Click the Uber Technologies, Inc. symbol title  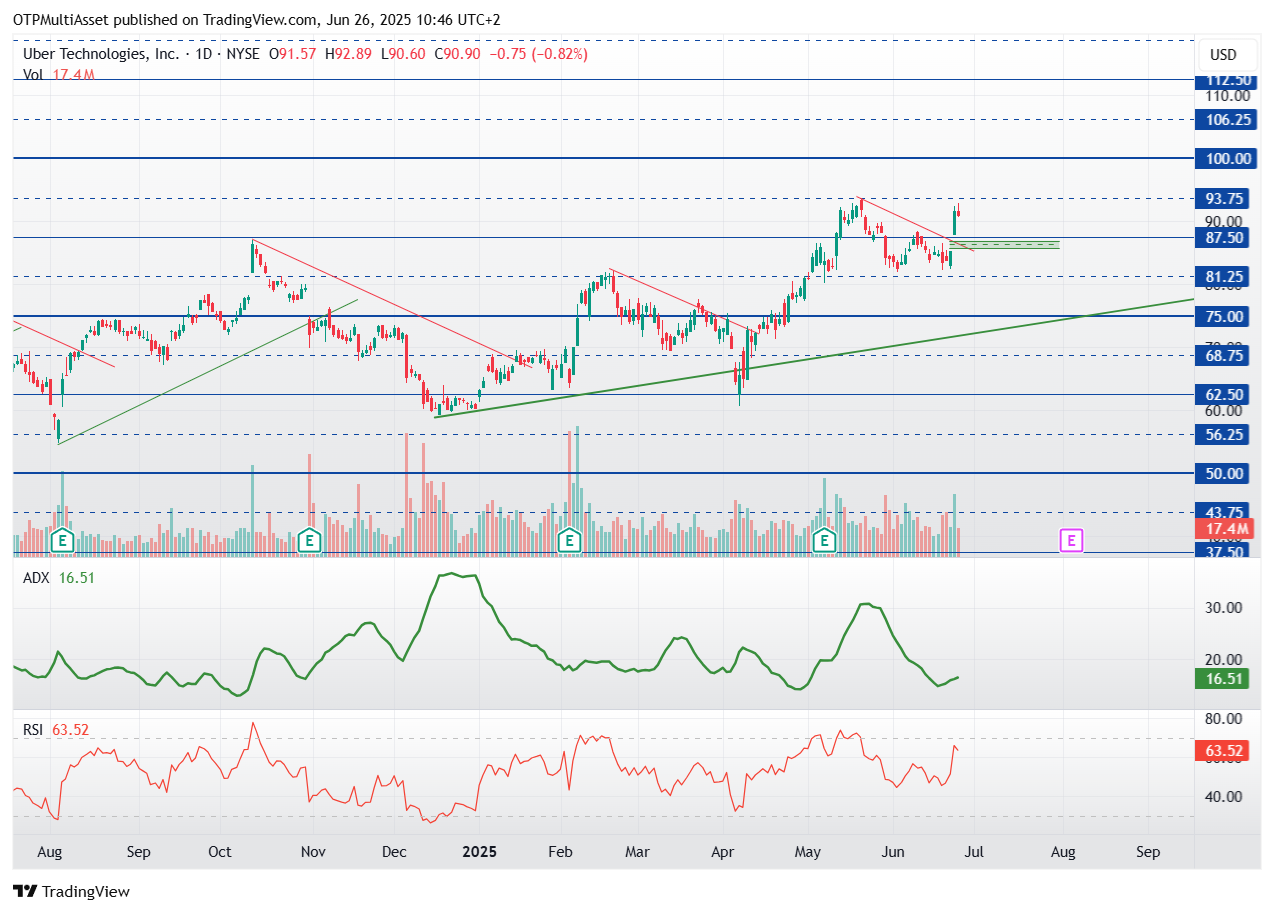pos(102,54)
